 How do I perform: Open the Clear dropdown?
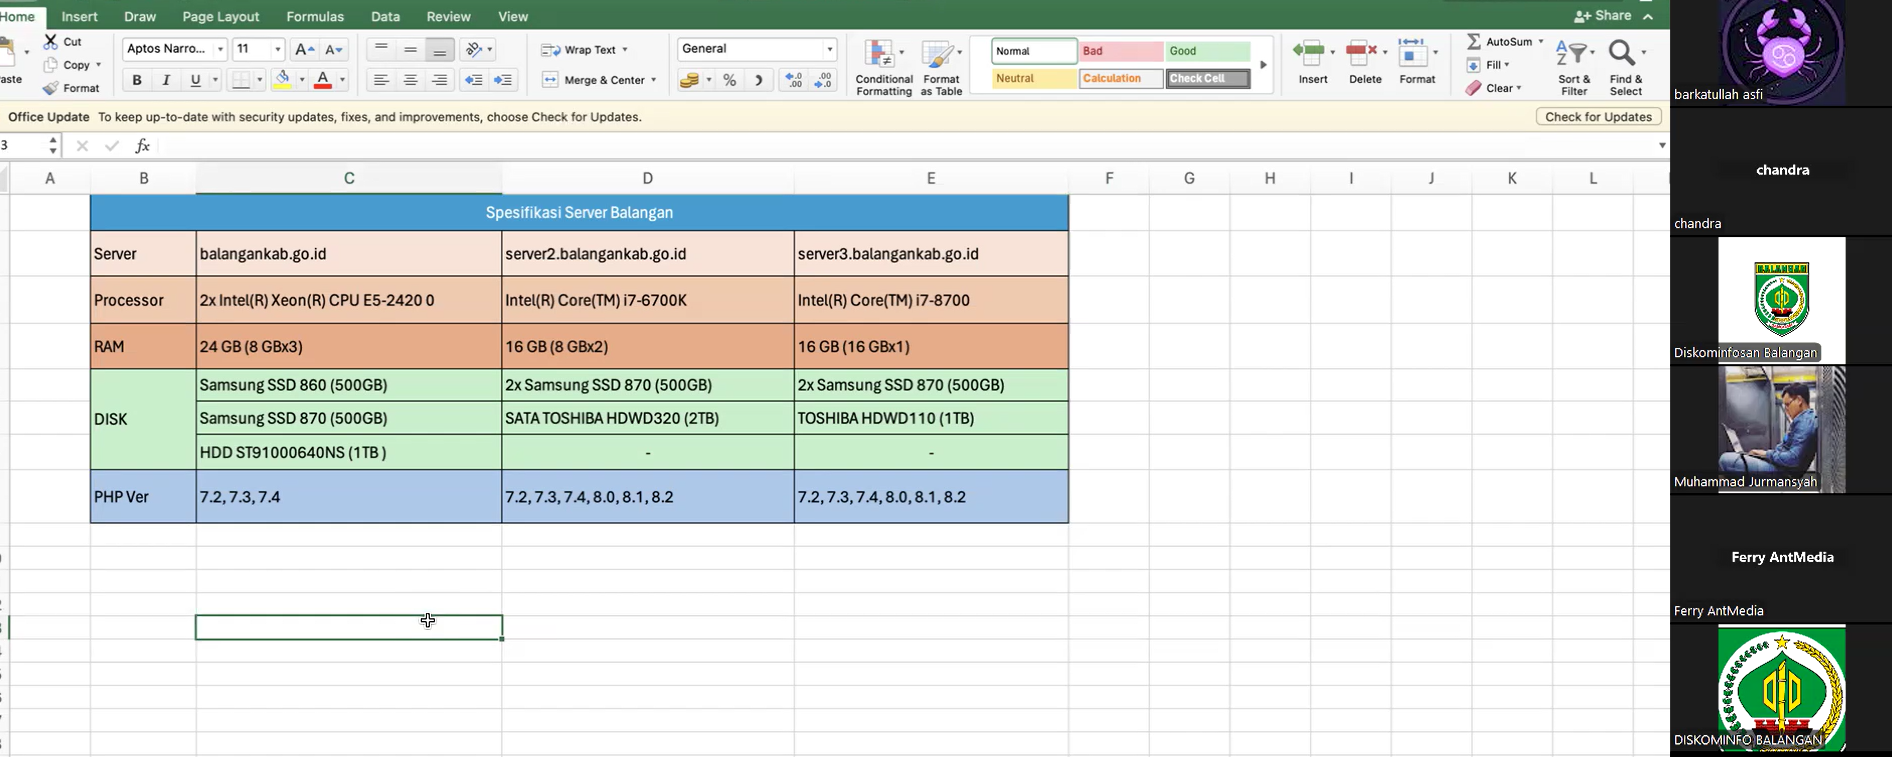pos(1494,88)
